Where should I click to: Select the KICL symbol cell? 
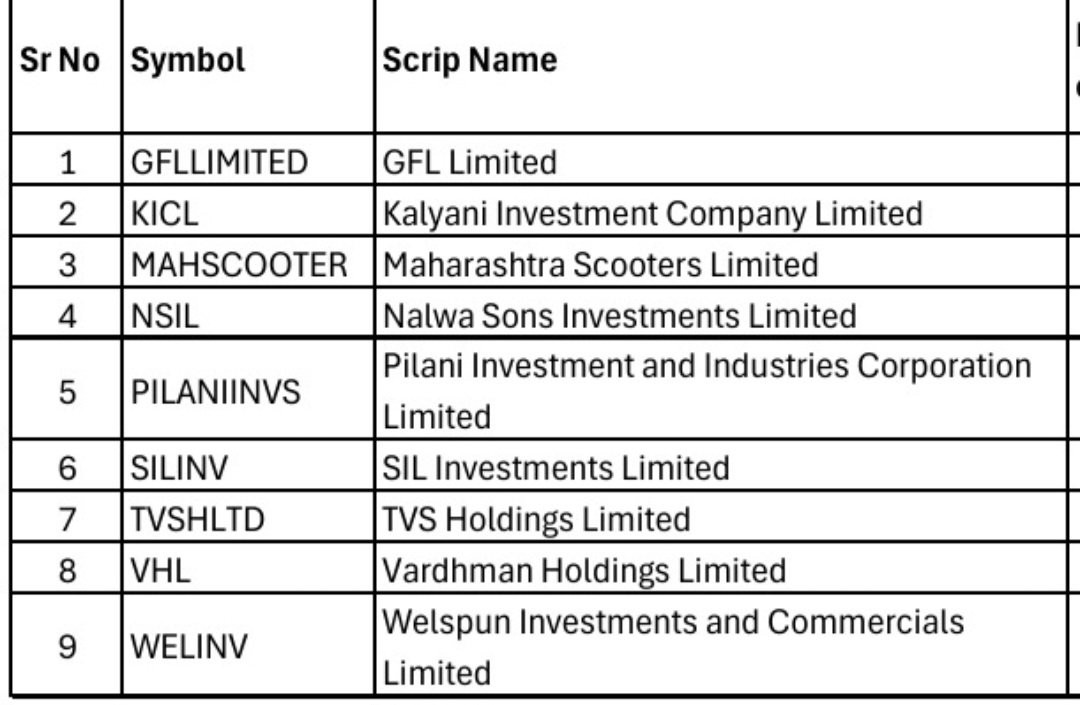(x=248, y=211)
